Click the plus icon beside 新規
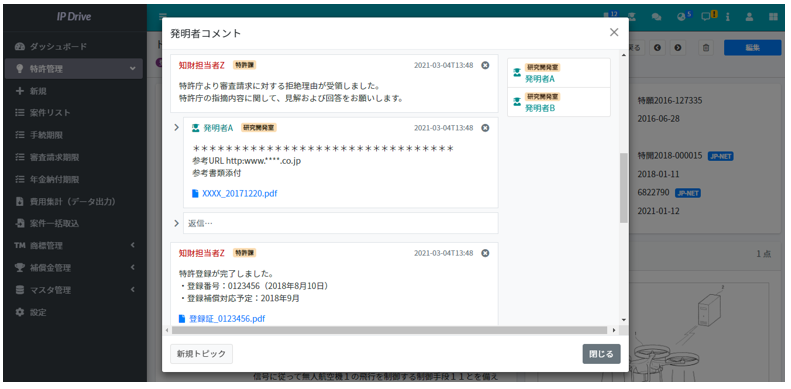791x389 pixels. tap(20, 91)
